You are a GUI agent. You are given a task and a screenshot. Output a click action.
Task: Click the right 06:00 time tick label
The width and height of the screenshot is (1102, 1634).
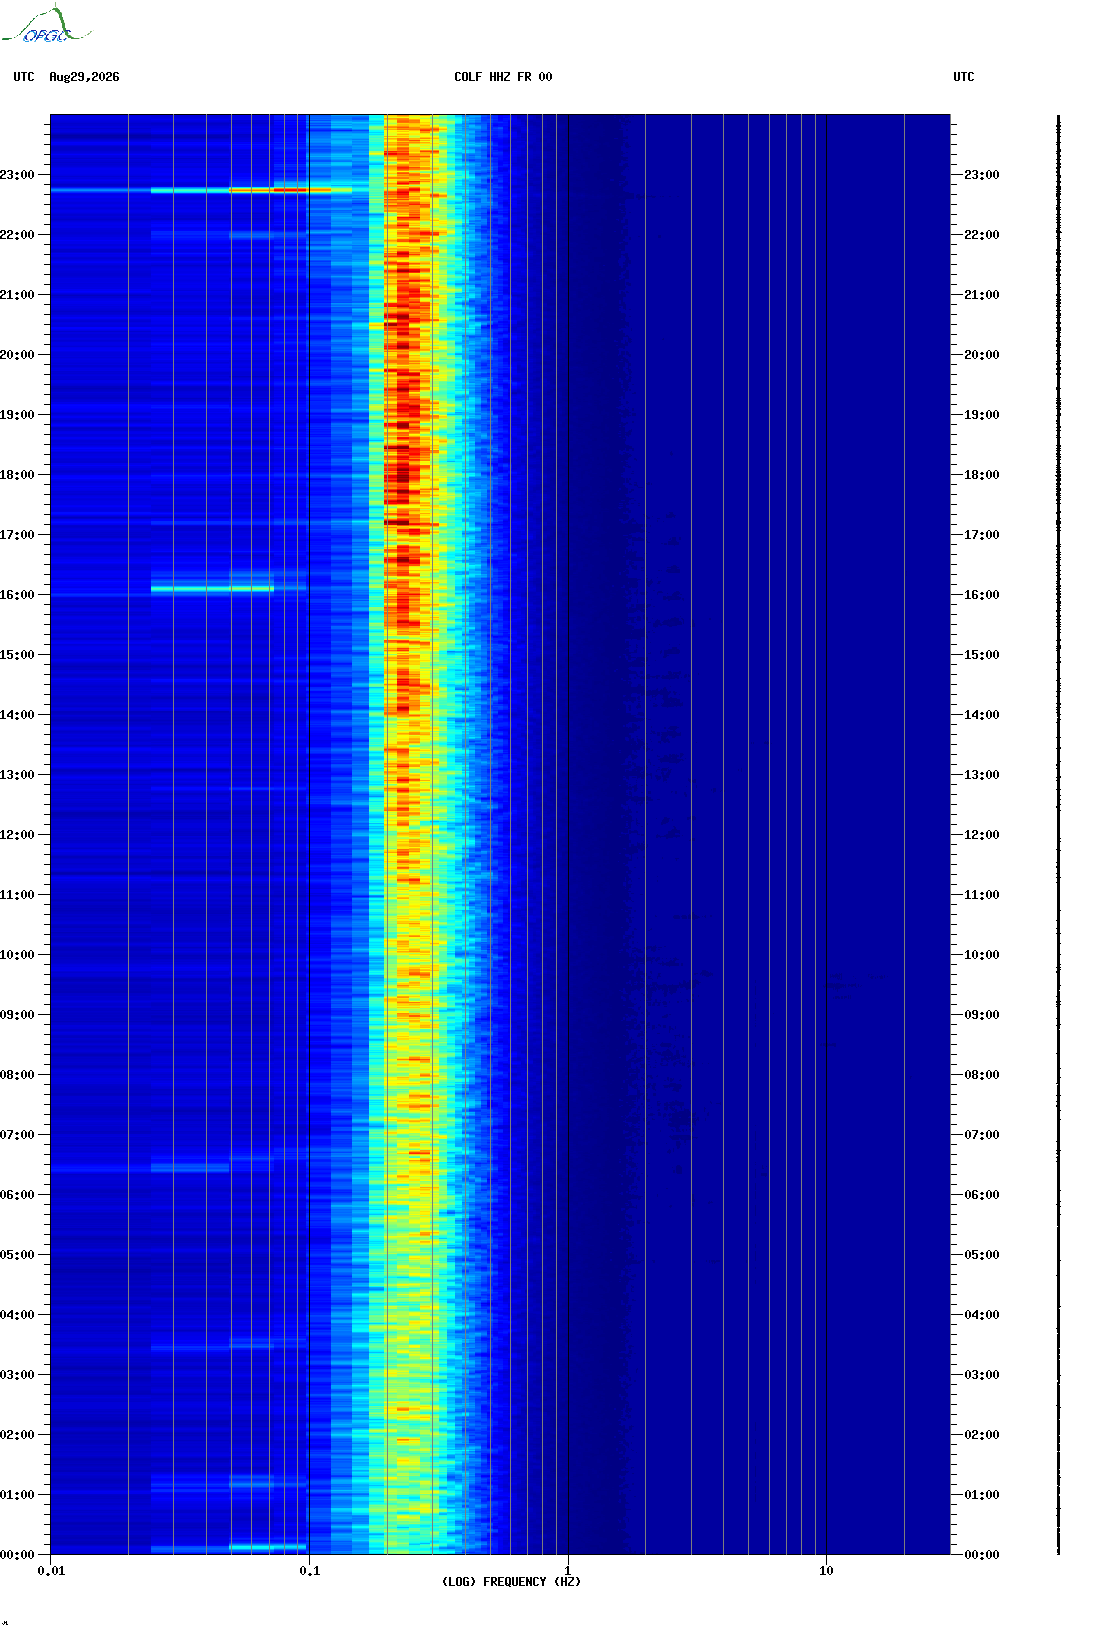pos(982,1195)
